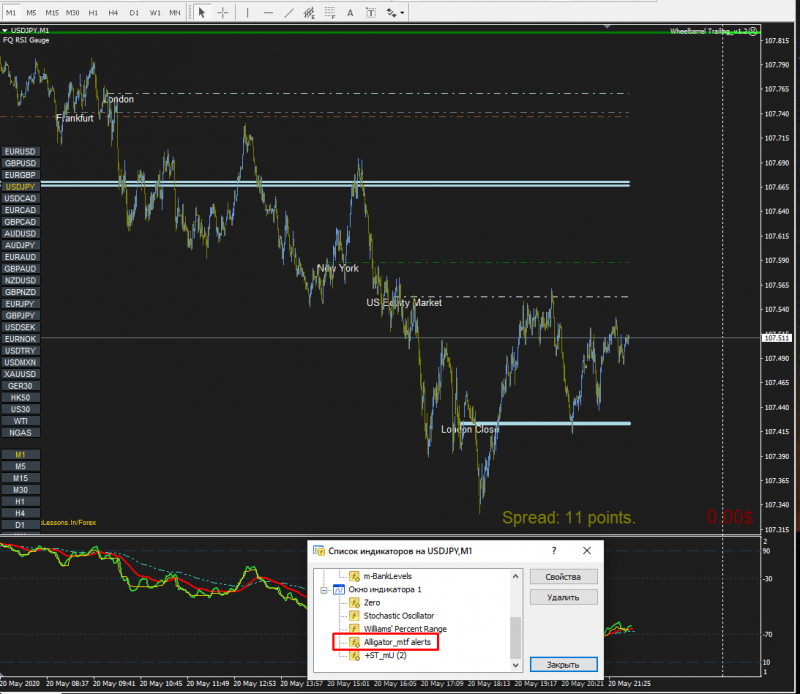This screenshot has height=694, width=800.
Task: Switch to M5 timeframe in toolbar
Action: pyautogui.click(x=31, y=13)
